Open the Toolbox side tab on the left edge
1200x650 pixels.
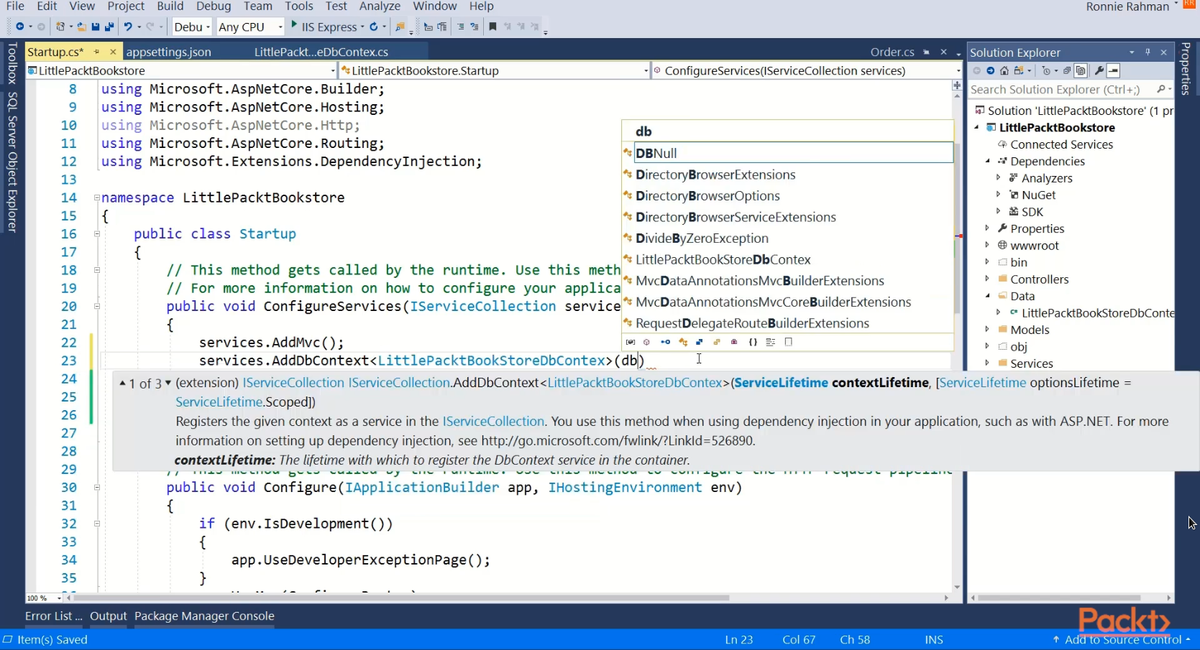tap(11, 65)
